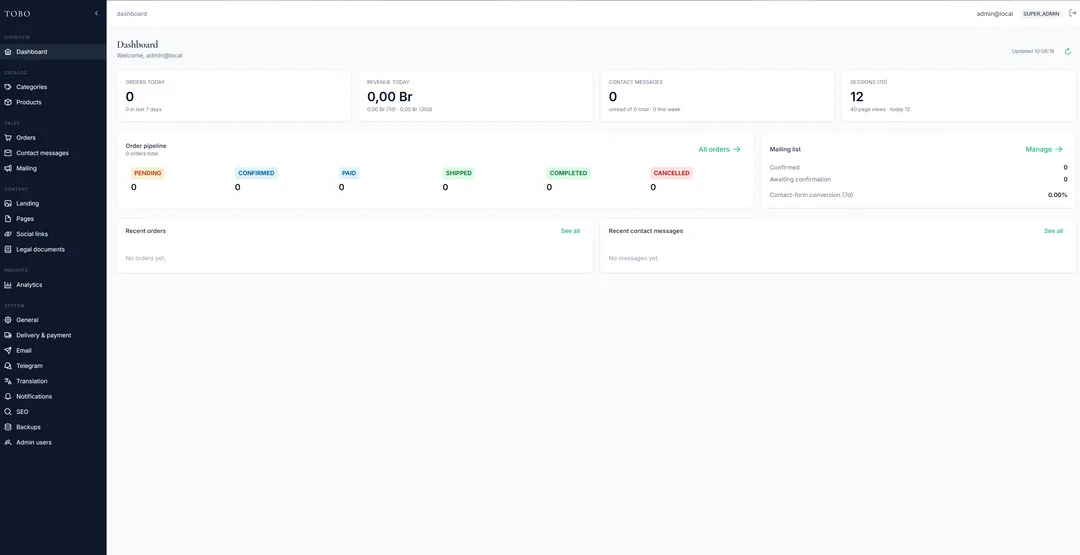Open Legal documents menu item
Screen dimensions: 1080x555
click(x=53, y=249)
